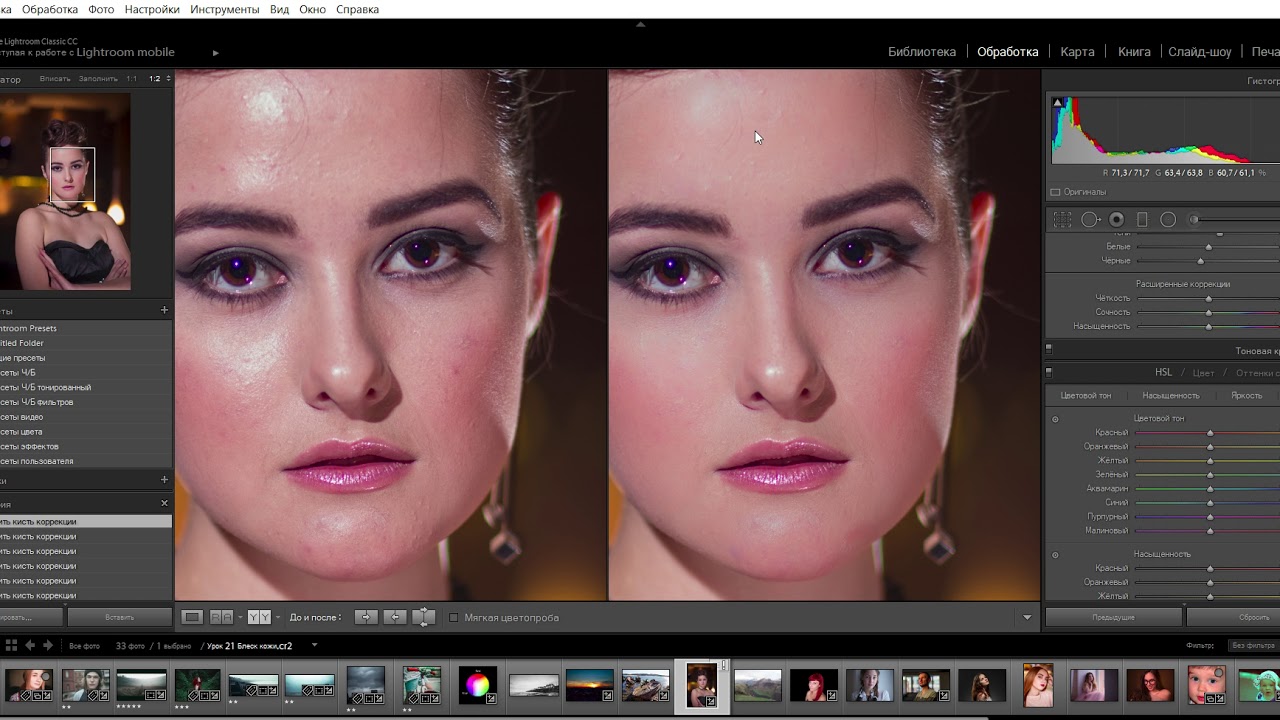Open the navigator zoom level dropdown
Viewport: 1280px width, 720px height.
tap(167, 78)
